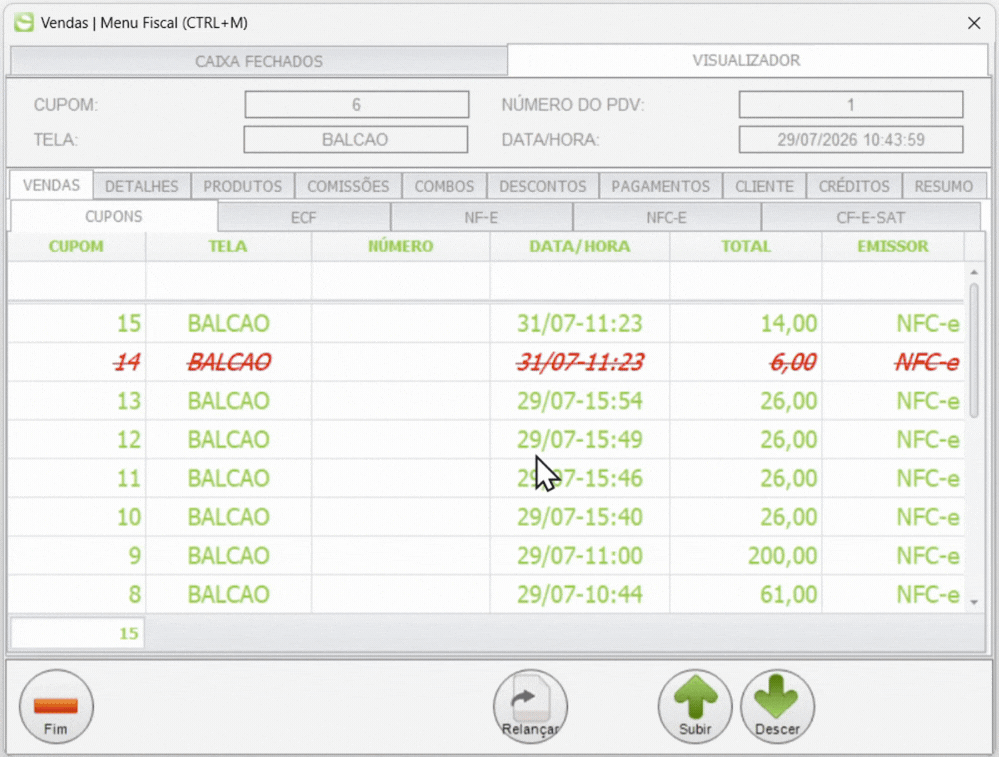Click the 61,00 total value

point(789,595)
